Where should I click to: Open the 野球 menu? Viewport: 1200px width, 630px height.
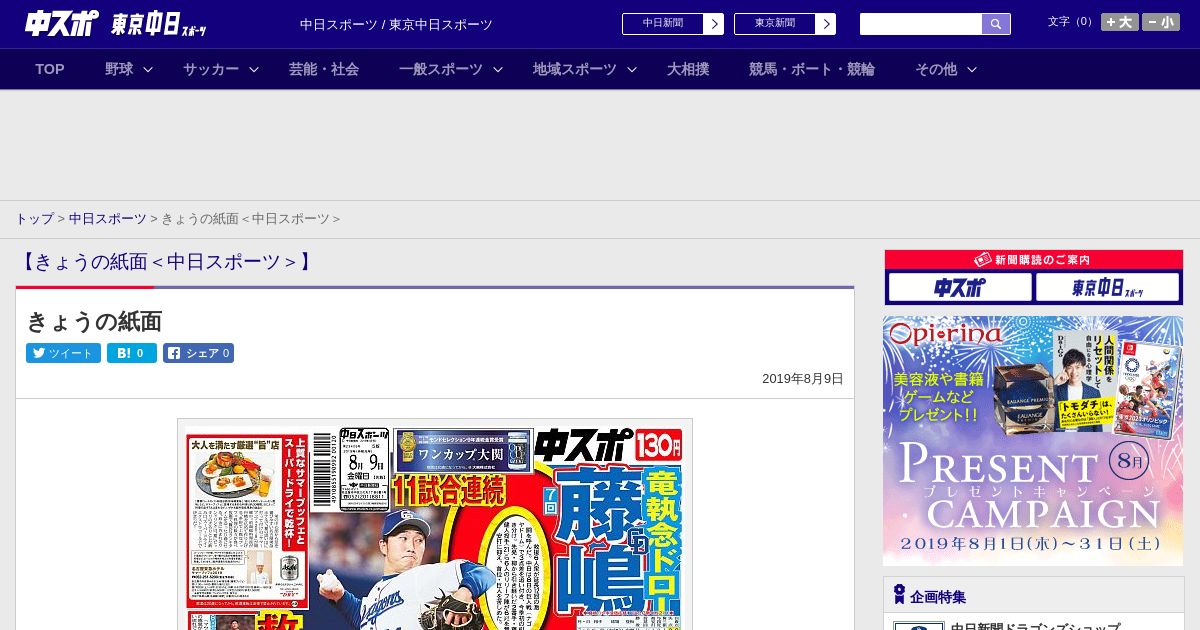119,69
